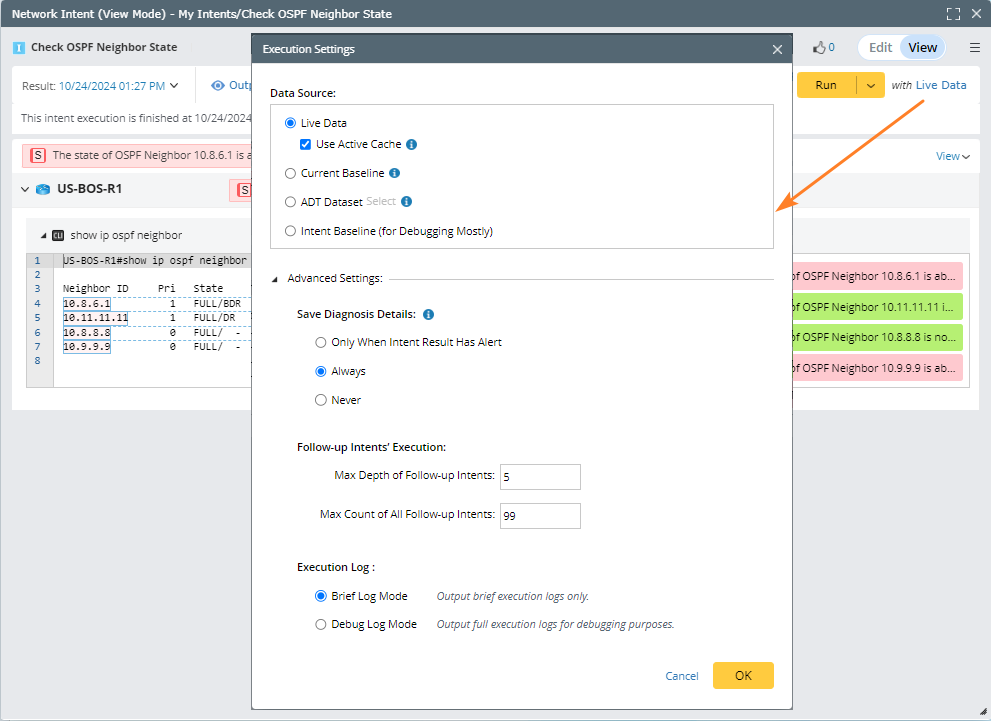
Task: Click the Save Diagnosis Details info icon
Action: 428,314
